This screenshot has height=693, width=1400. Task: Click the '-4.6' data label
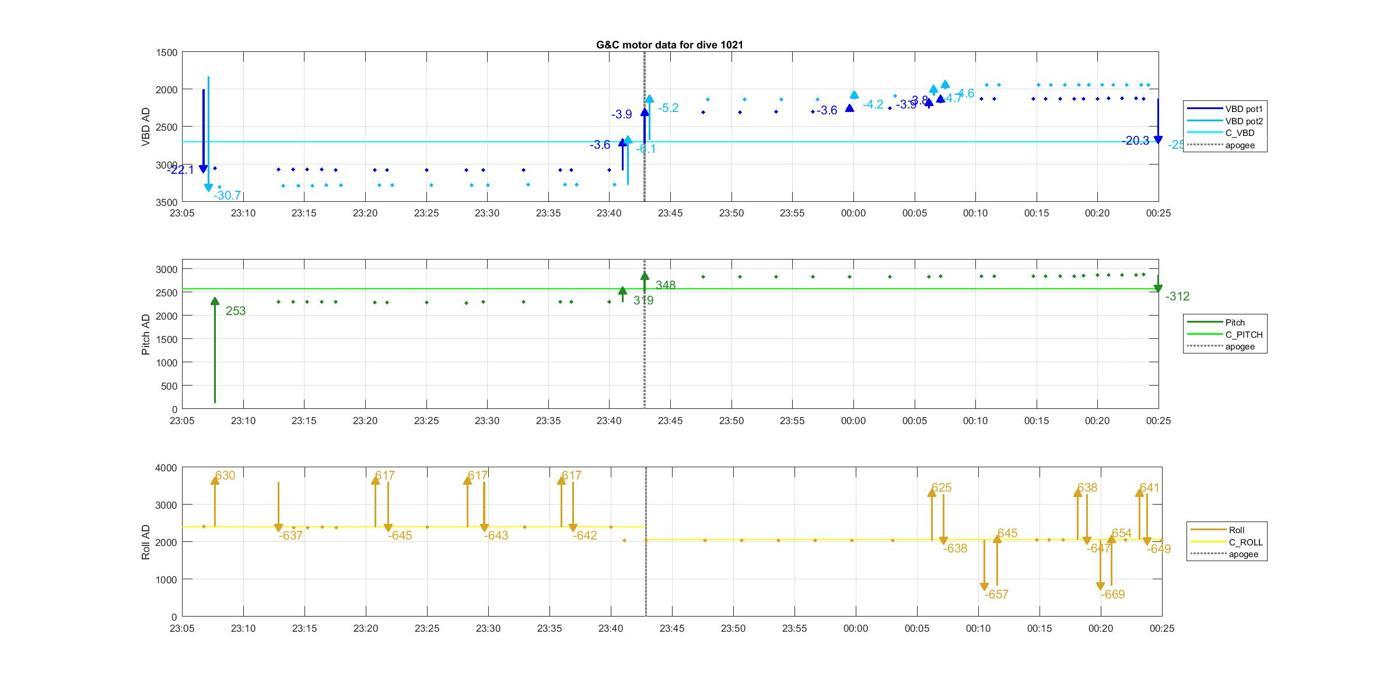[963, 94]
